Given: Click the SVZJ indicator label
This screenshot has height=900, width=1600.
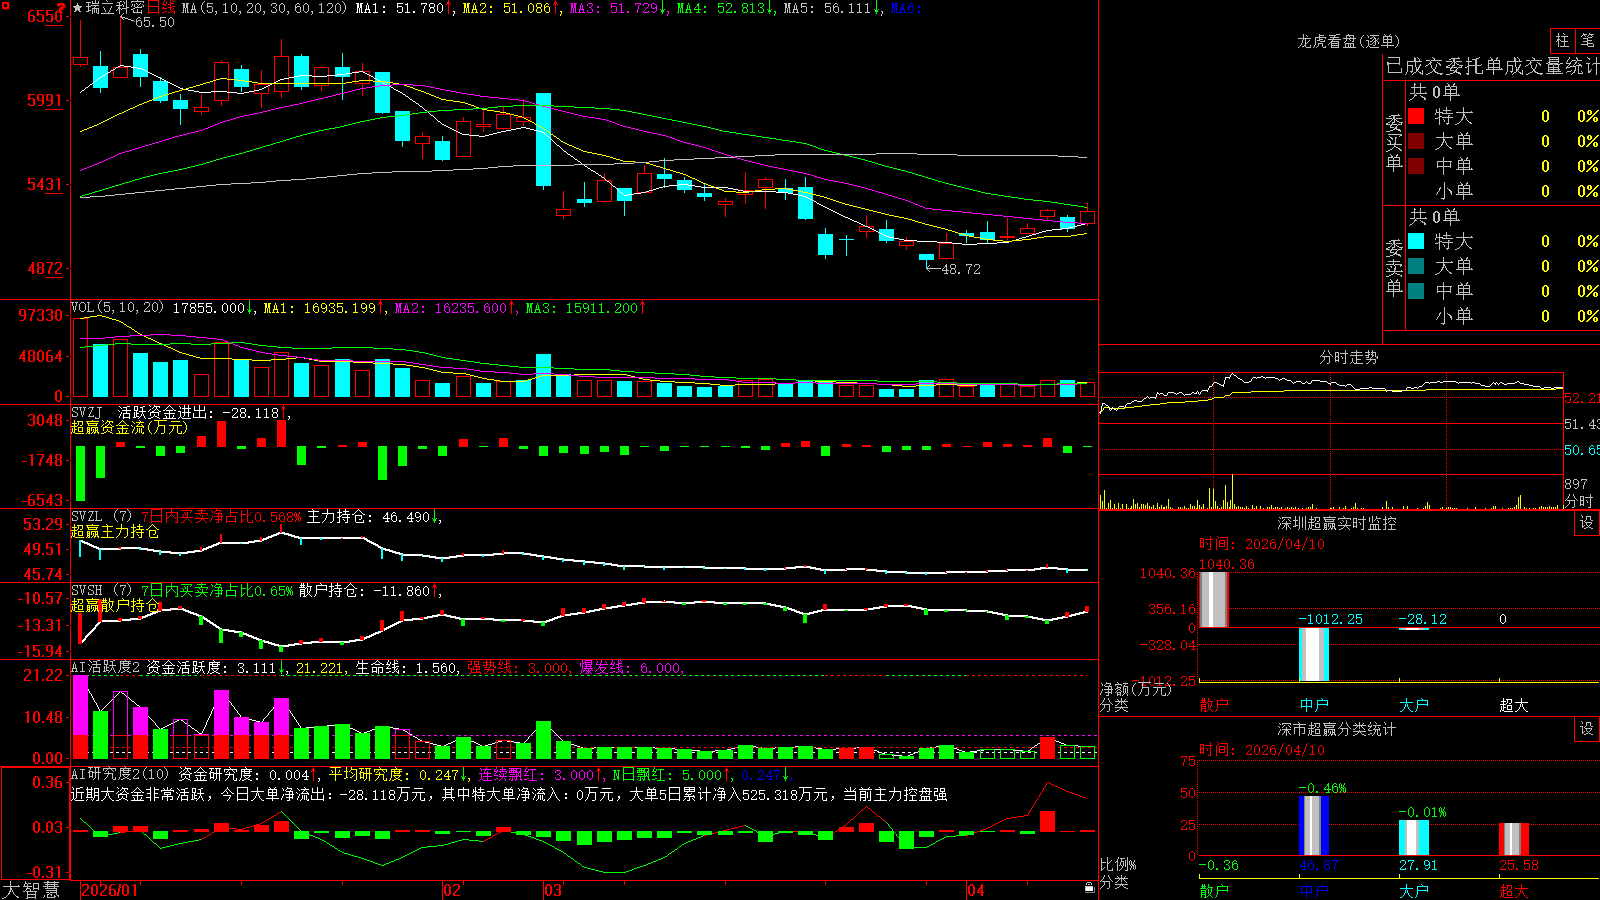Looking at the screenshot, I should coord(87,412).
